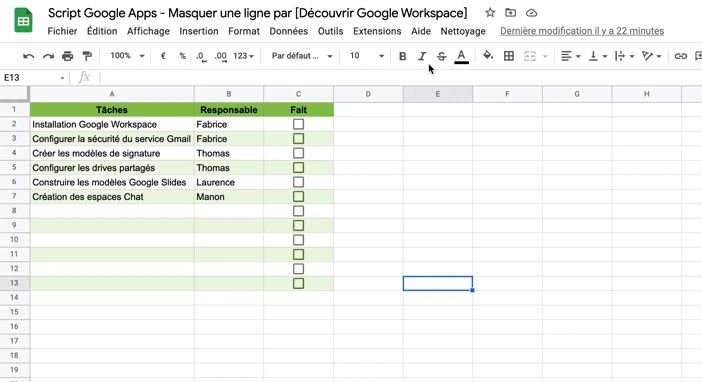Screen dimensions: 702x382
Task: Check the box for Construire les modèles Google Slides
Action: [299, 182]
